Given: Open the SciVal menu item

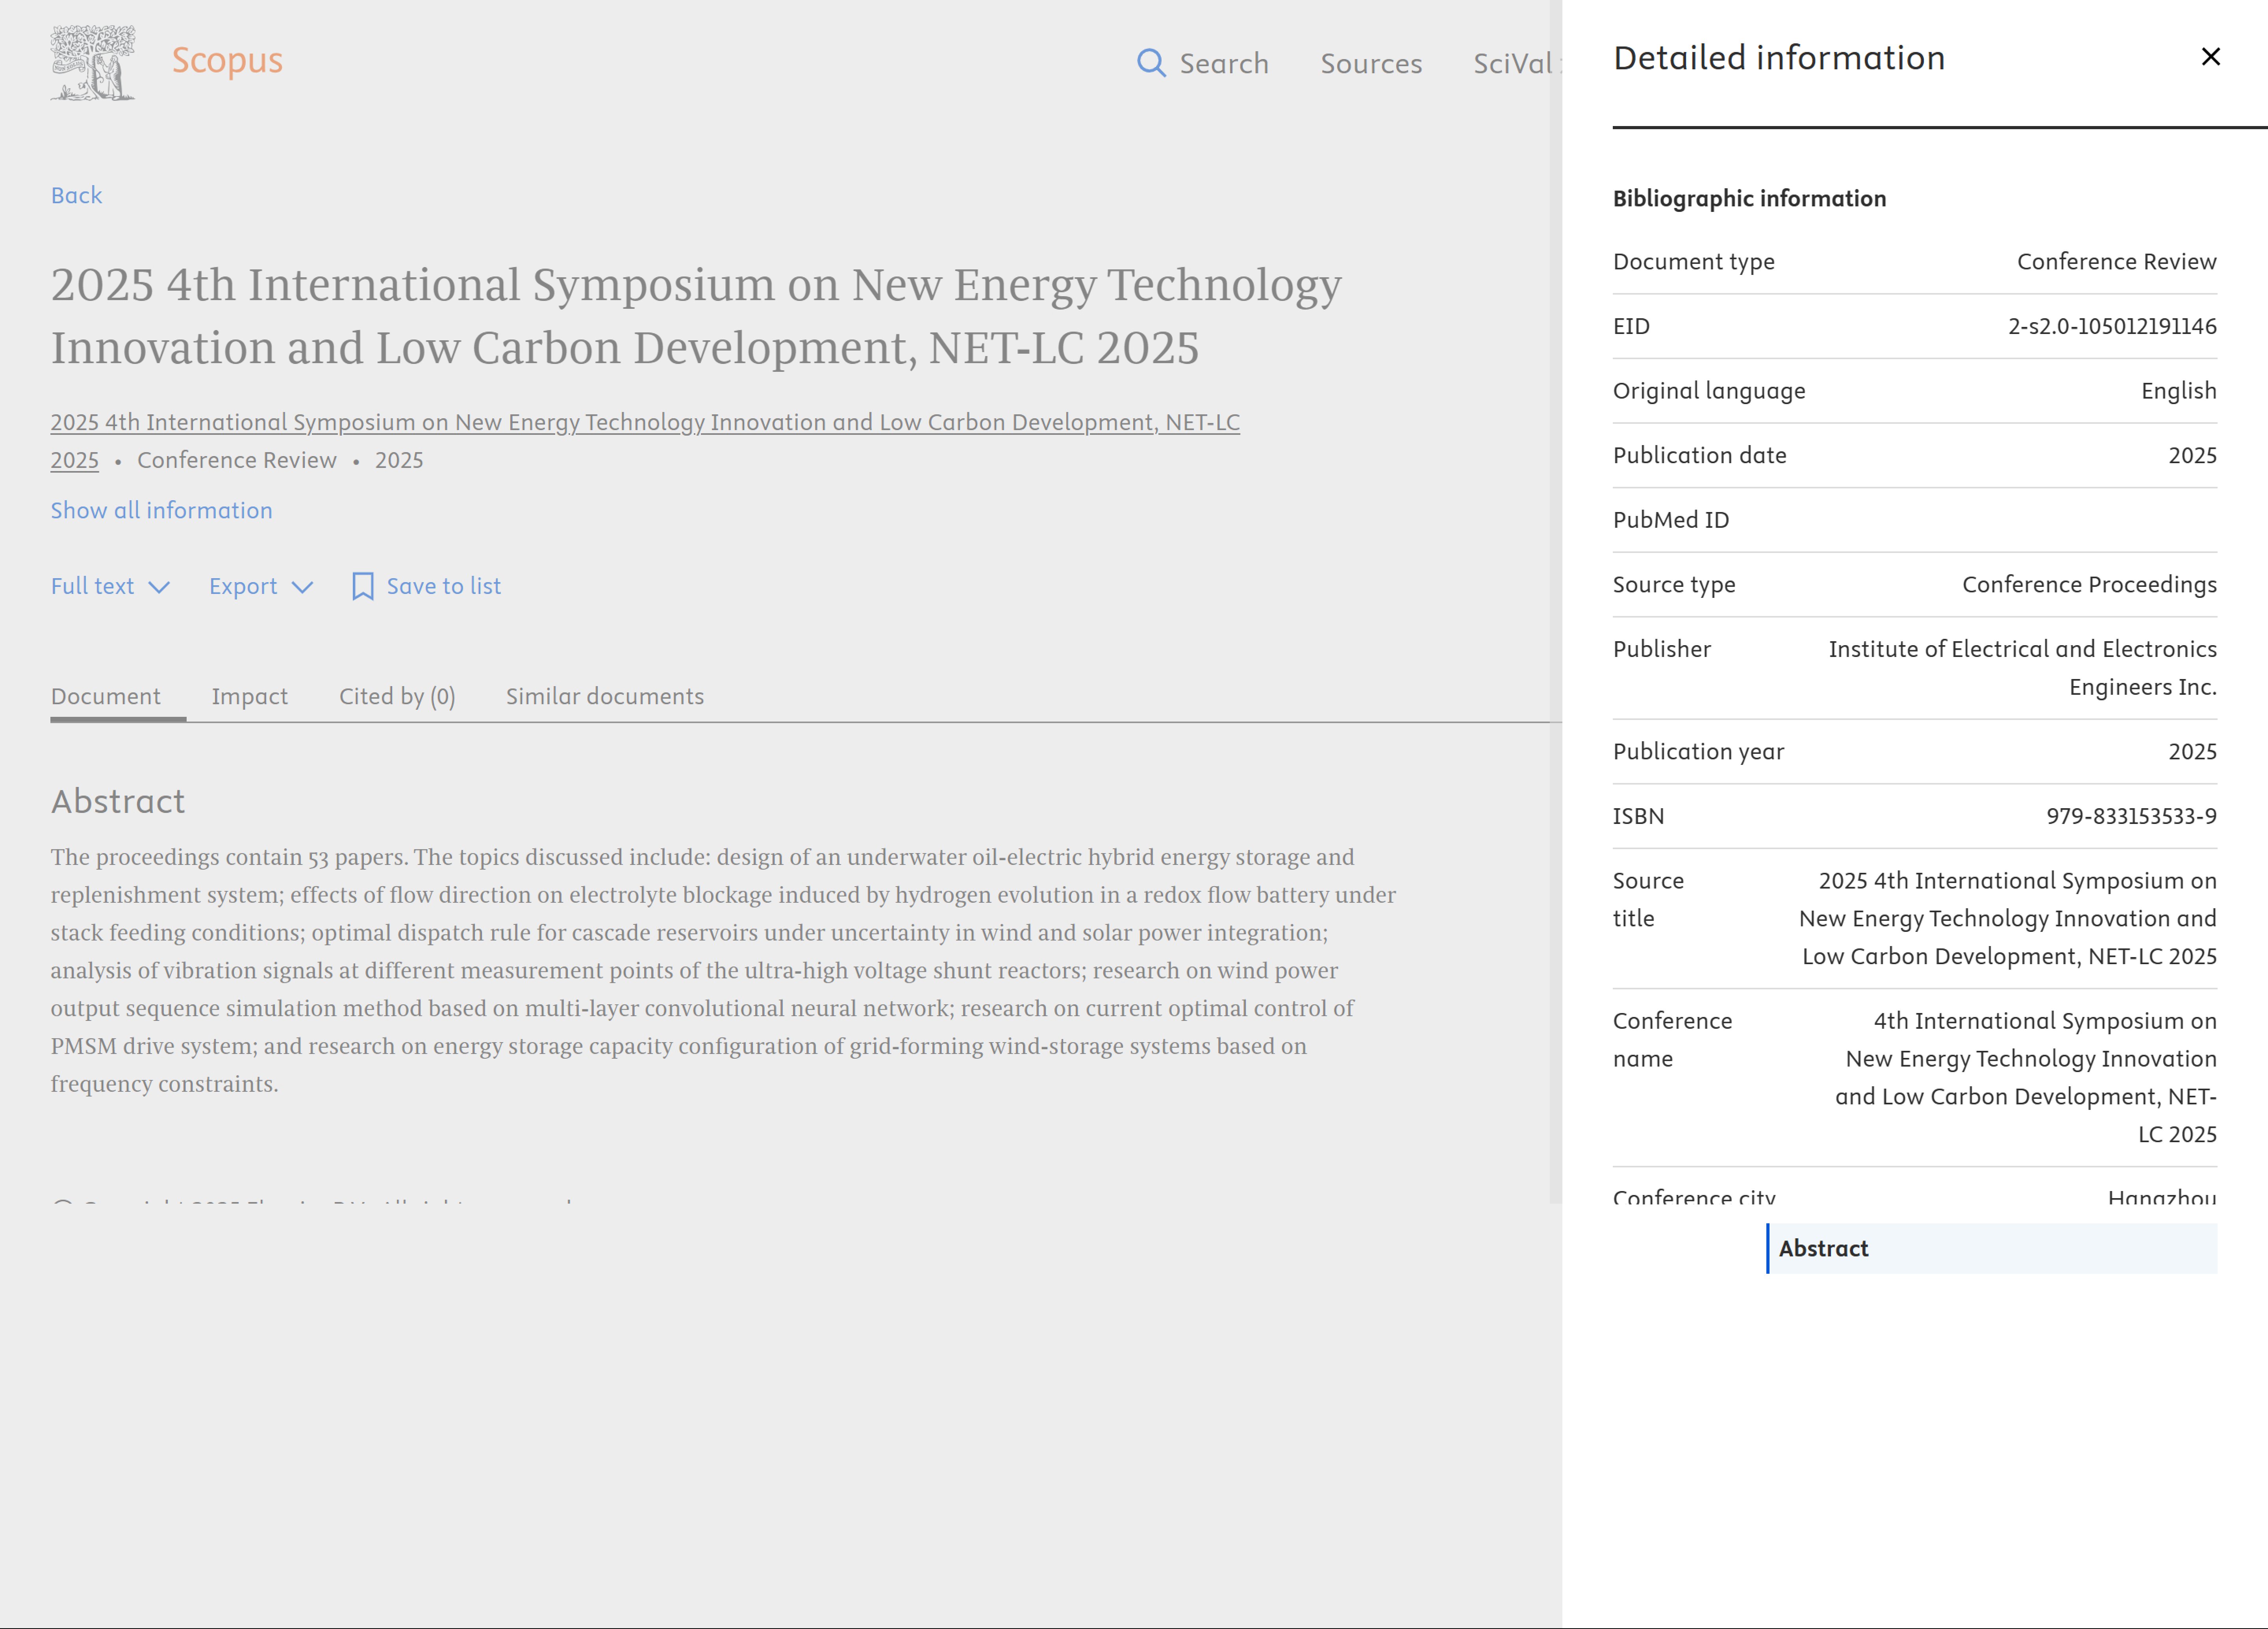Looking at the screenshot, I should click(1512, 63).
